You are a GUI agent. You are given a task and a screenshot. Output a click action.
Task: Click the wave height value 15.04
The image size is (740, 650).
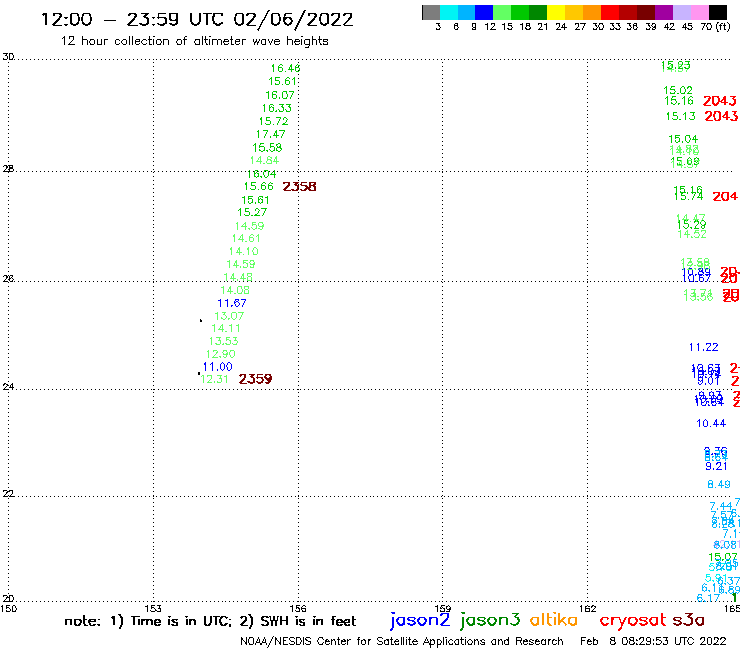pos(683,139)
